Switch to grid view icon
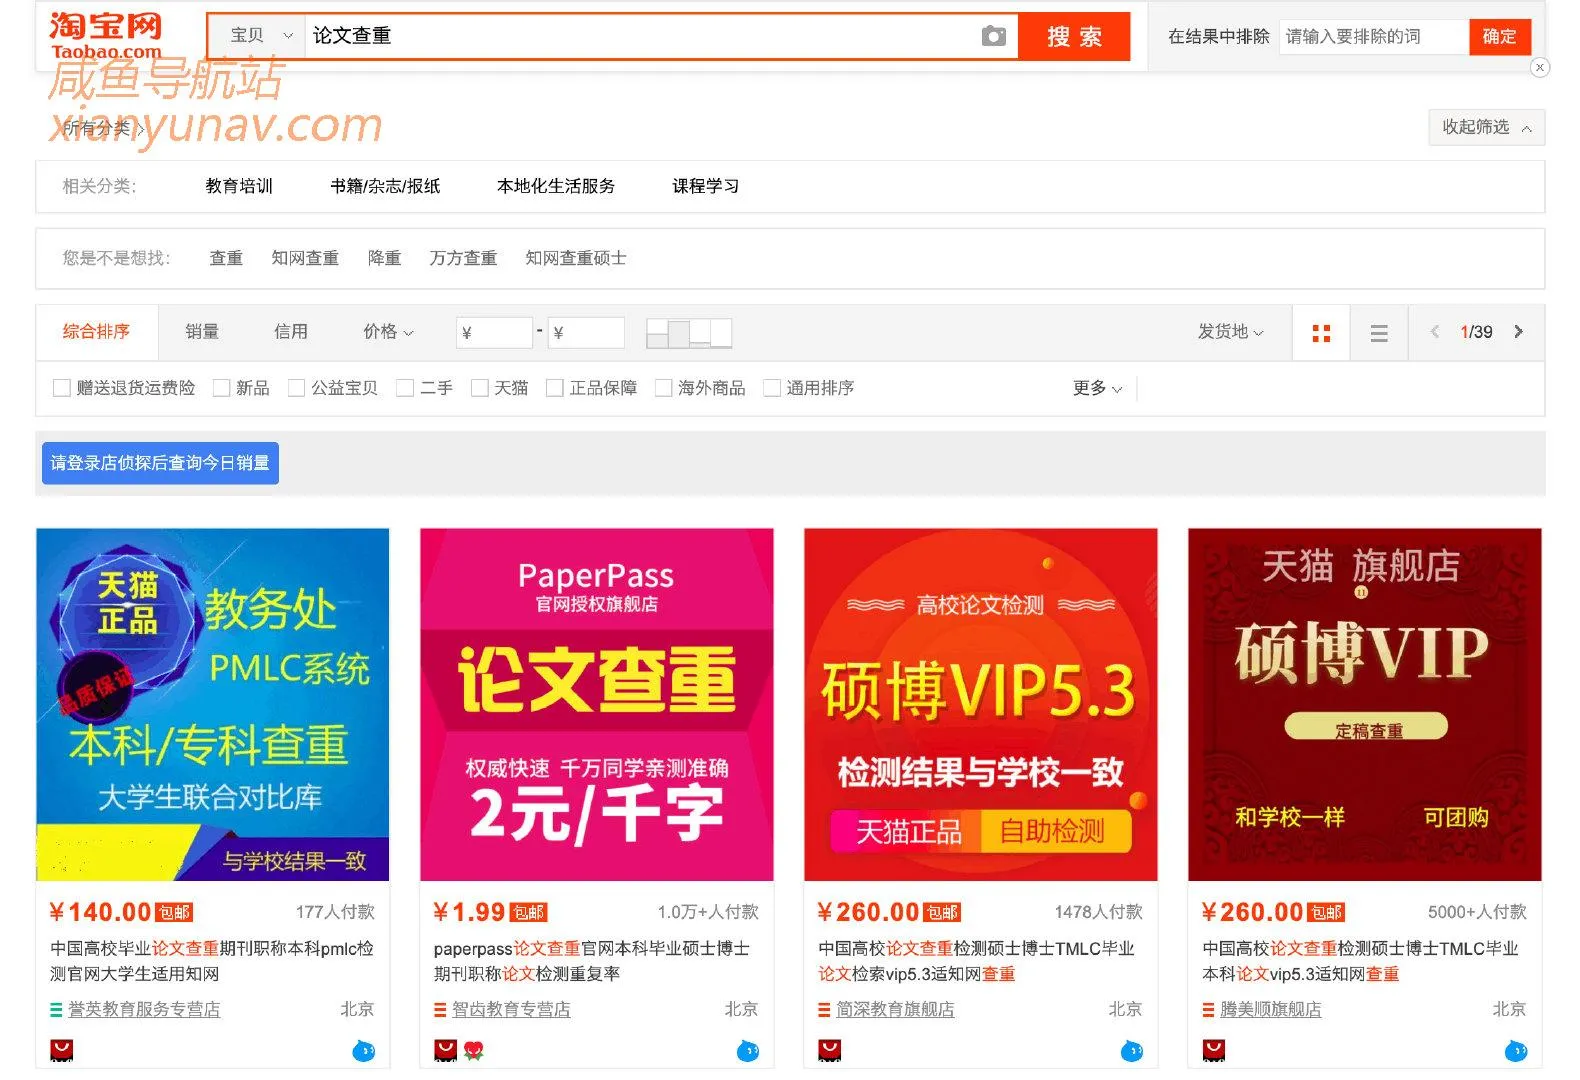The height and width of the screenshot is (1080, 1580). 1321,333
